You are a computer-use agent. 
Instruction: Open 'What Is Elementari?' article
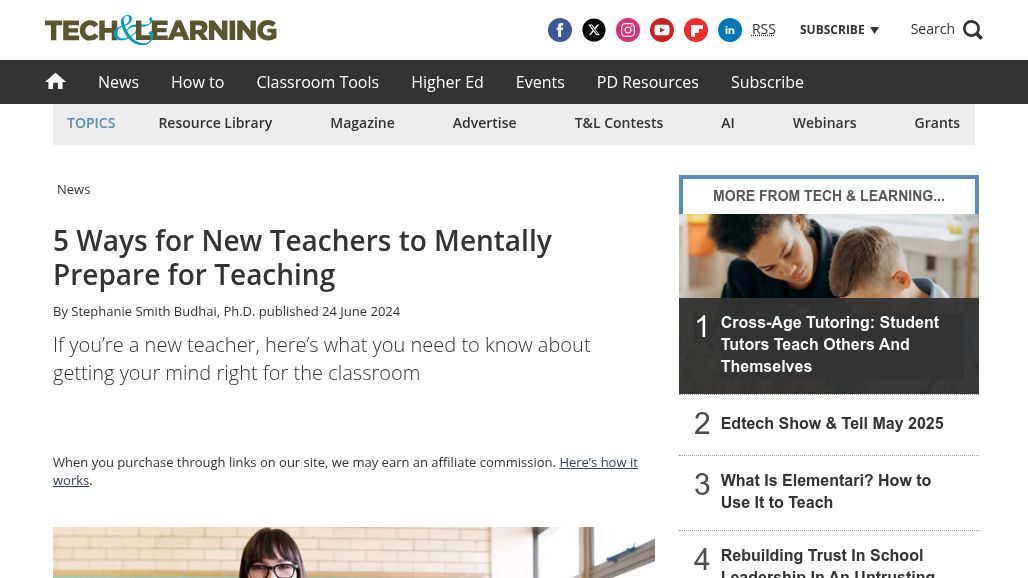point(825,491)
